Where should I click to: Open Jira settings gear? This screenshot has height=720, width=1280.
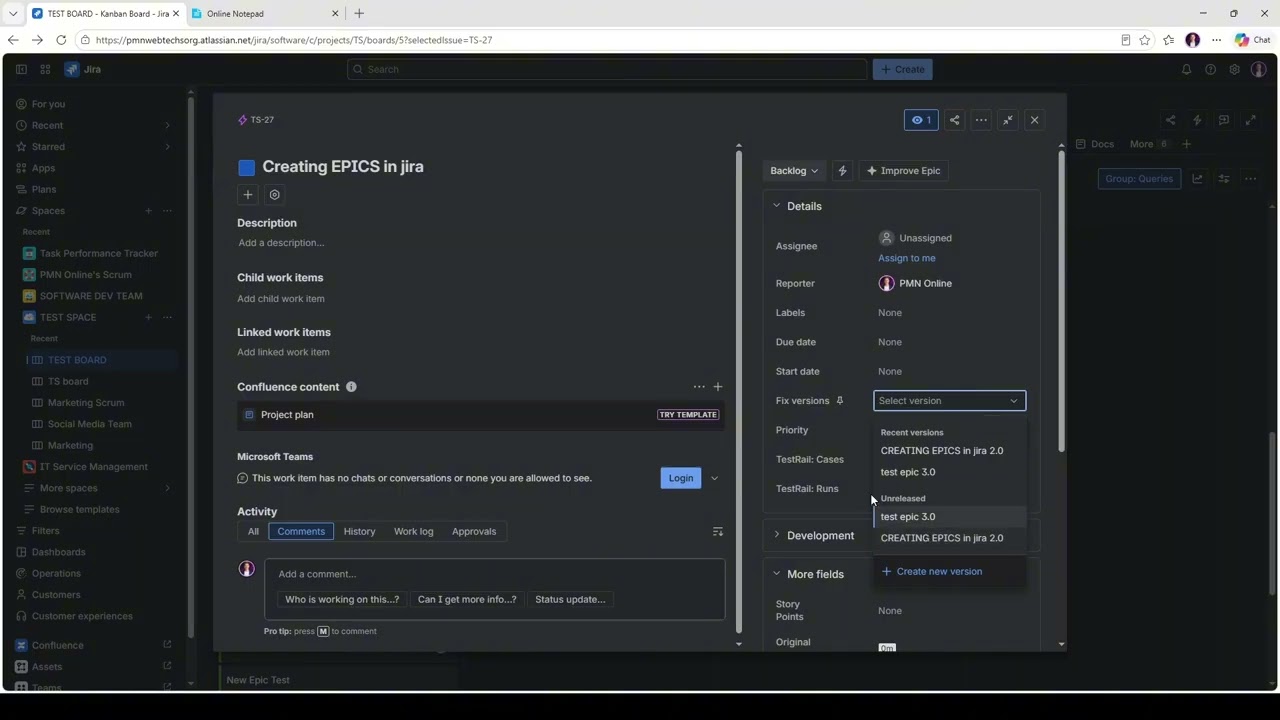tap(1234, 69)
